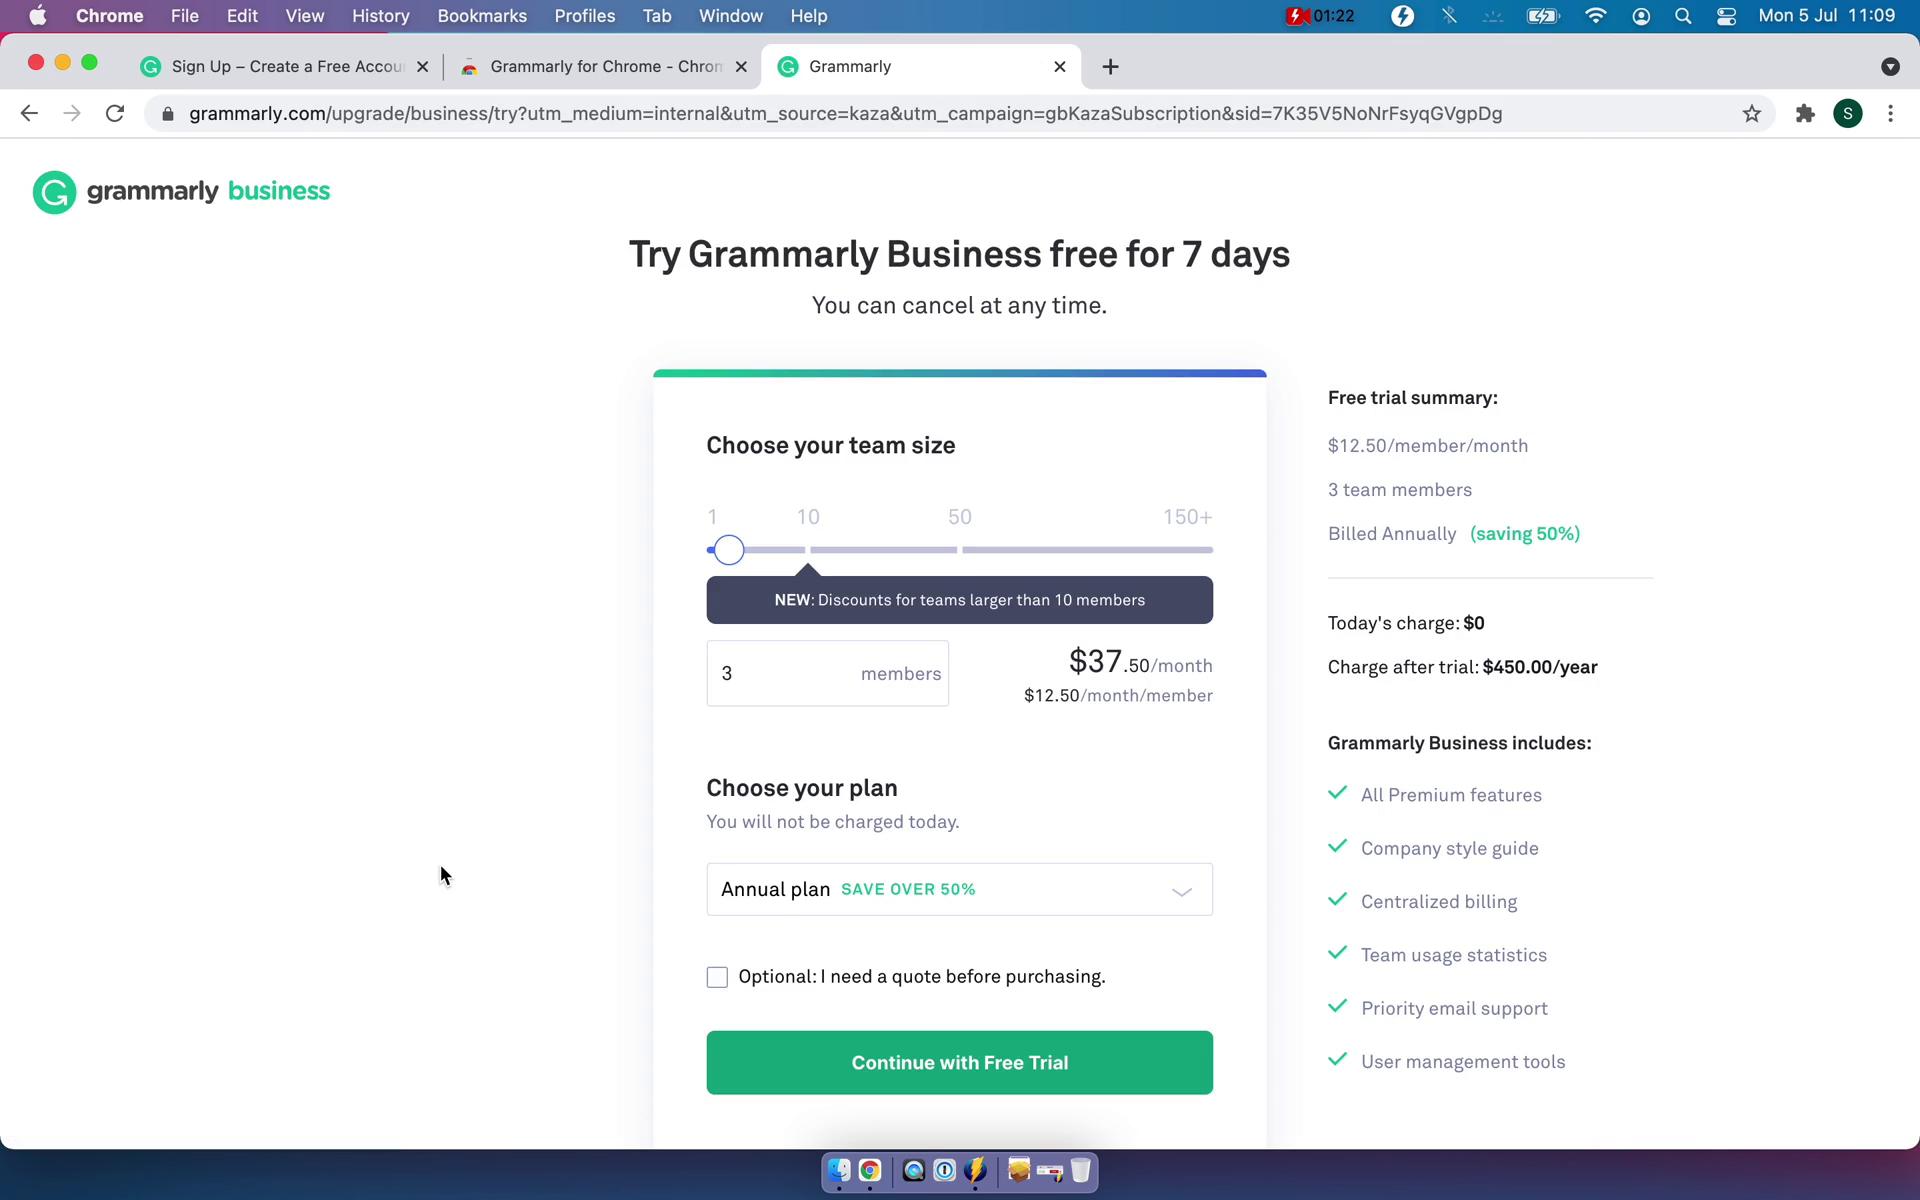Viewport: 1920px width, 1200px height.
Task: Click Continue with Free Trial button
Action: pyautogui.click(x=959, y=1062)
